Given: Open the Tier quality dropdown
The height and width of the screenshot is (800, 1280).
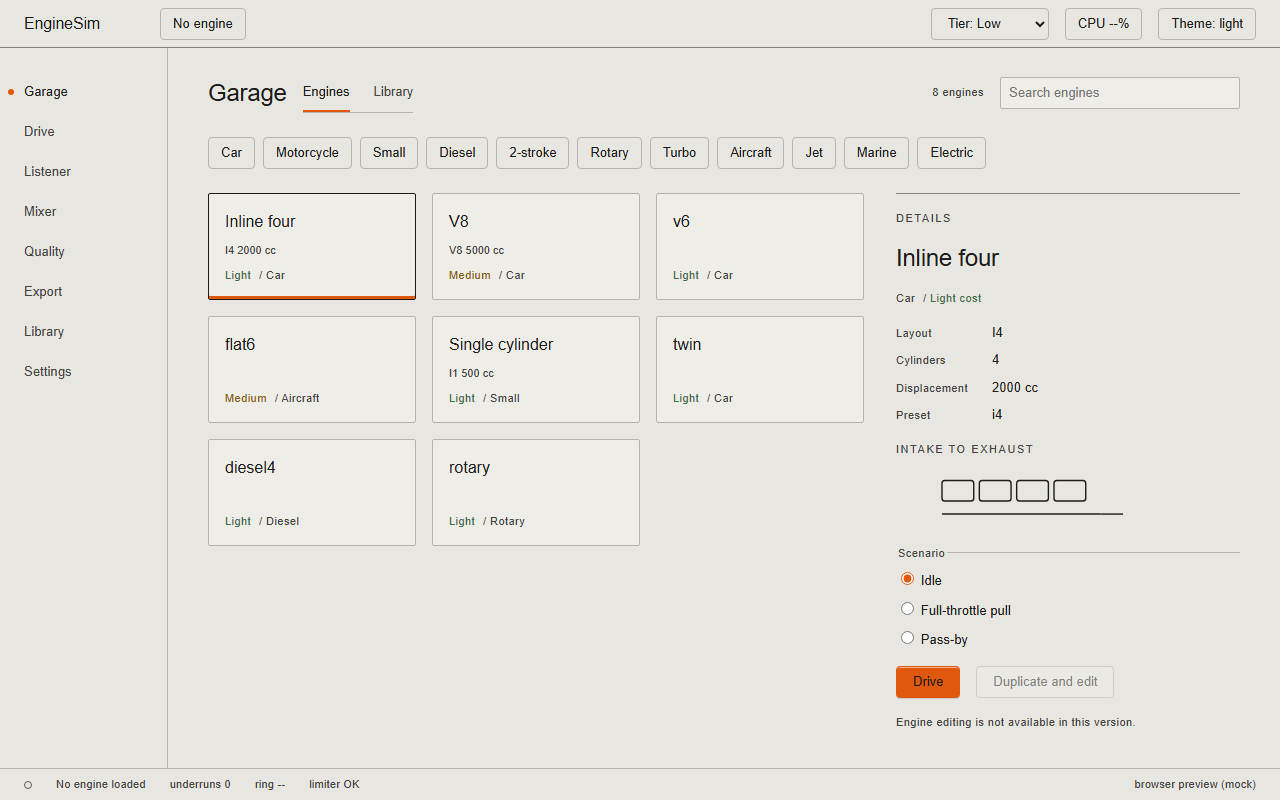Looking at the screenshot, I should click(x=990, y=24).
